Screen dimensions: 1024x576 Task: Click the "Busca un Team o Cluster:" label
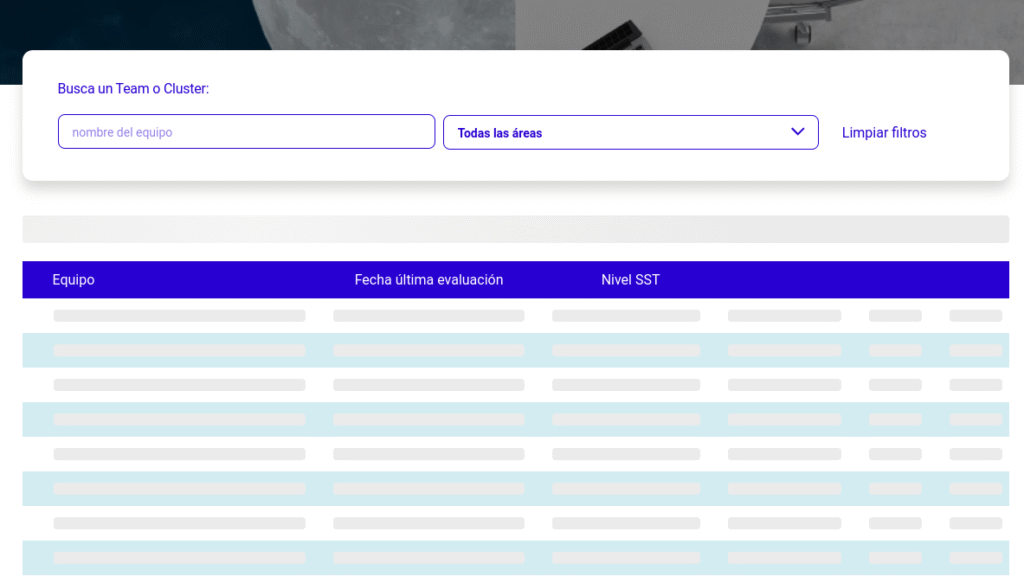tap(133, 89)
